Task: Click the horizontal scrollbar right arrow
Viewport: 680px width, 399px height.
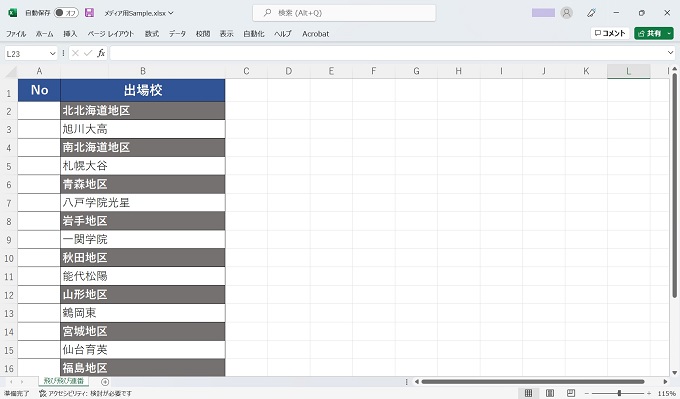Action: pos(665,382)
